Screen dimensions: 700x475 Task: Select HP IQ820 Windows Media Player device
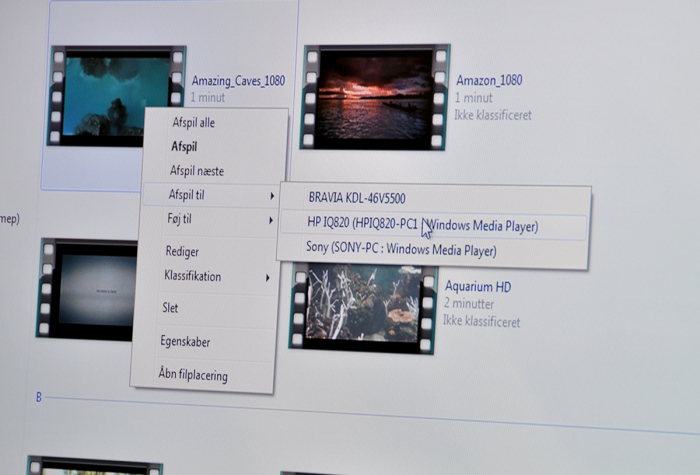pos(433,225)
